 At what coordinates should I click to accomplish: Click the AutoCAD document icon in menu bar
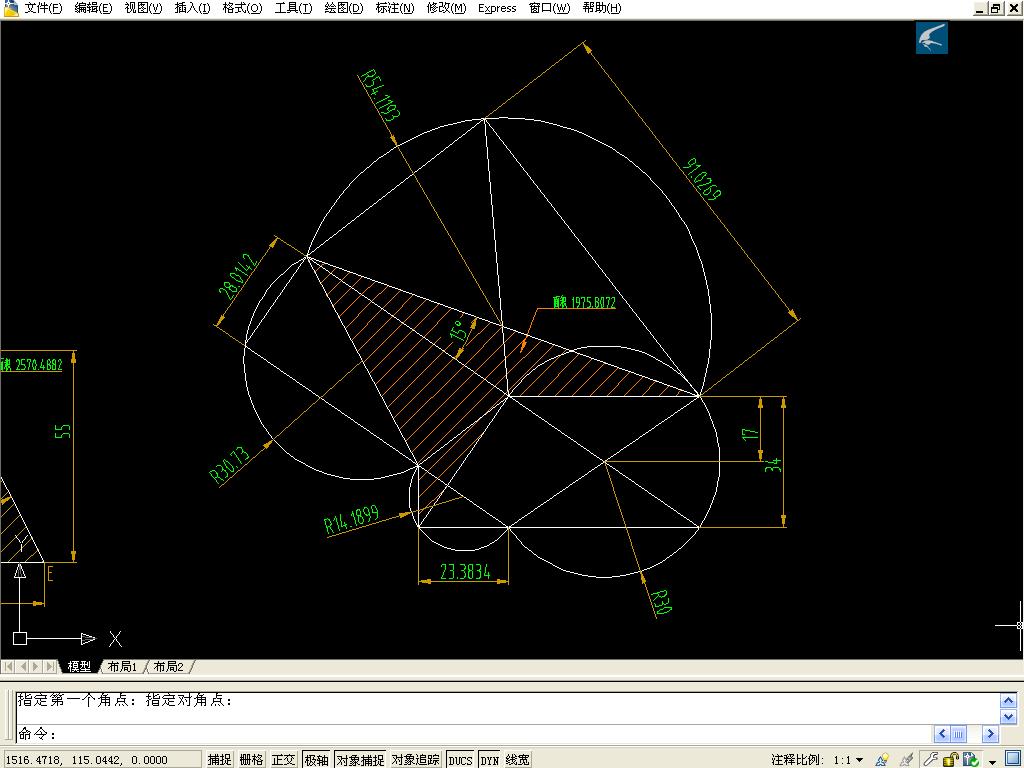10,8
